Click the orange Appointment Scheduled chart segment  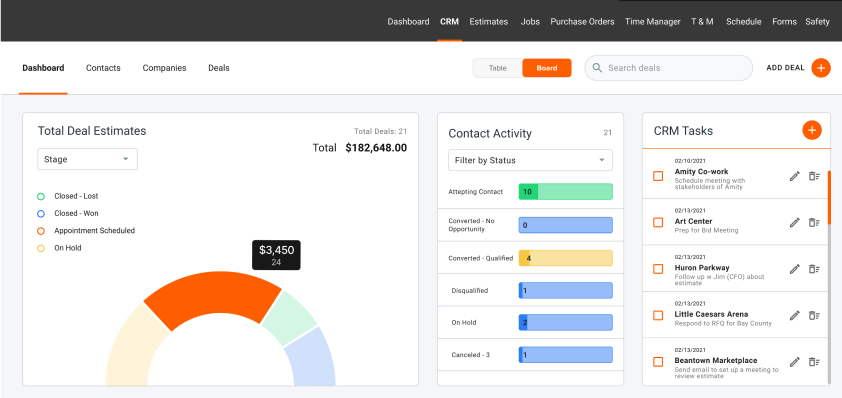click(214, 293)
